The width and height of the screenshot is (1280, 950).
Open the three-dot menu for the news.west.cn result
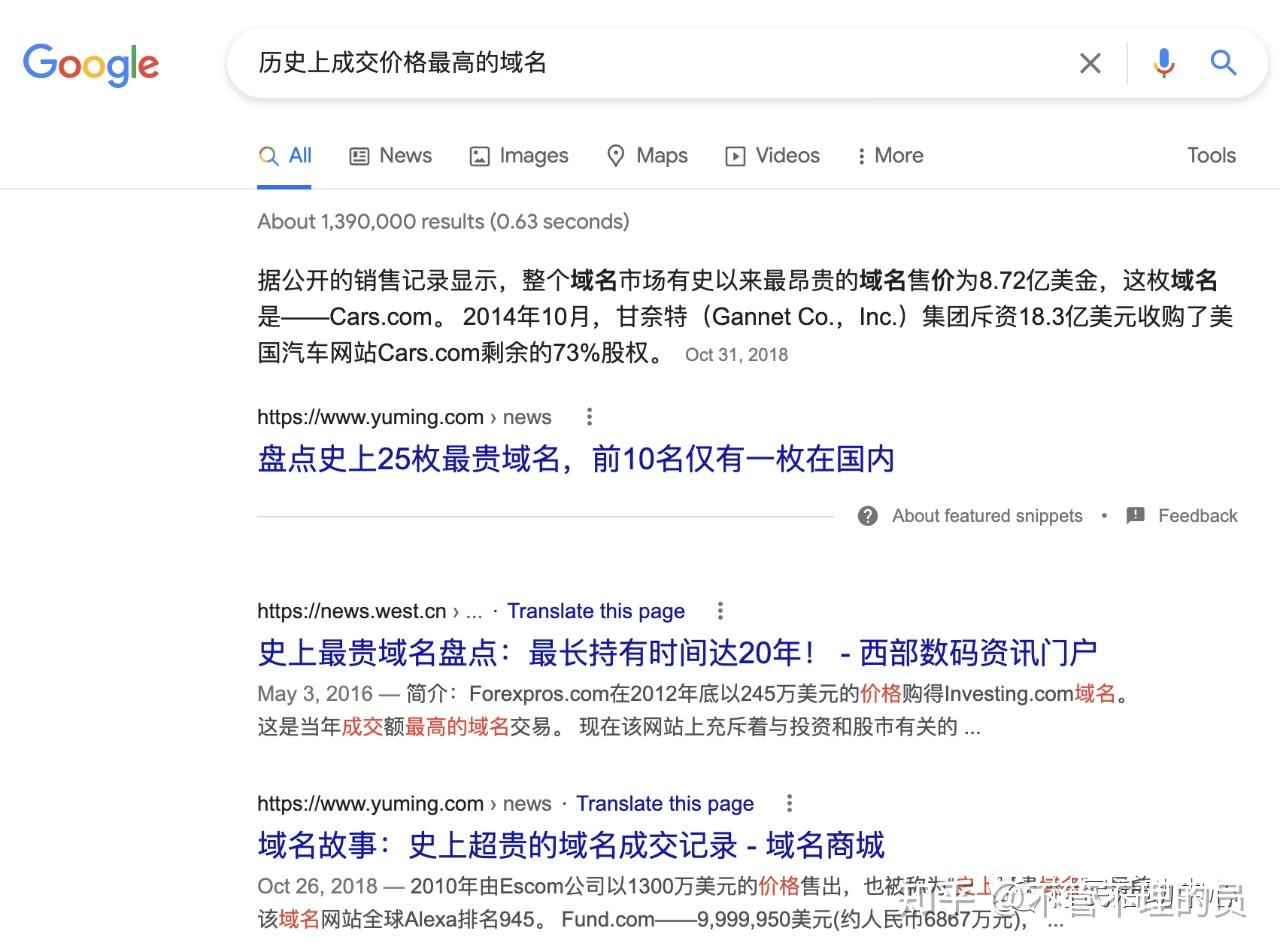[x=720, y=610]
